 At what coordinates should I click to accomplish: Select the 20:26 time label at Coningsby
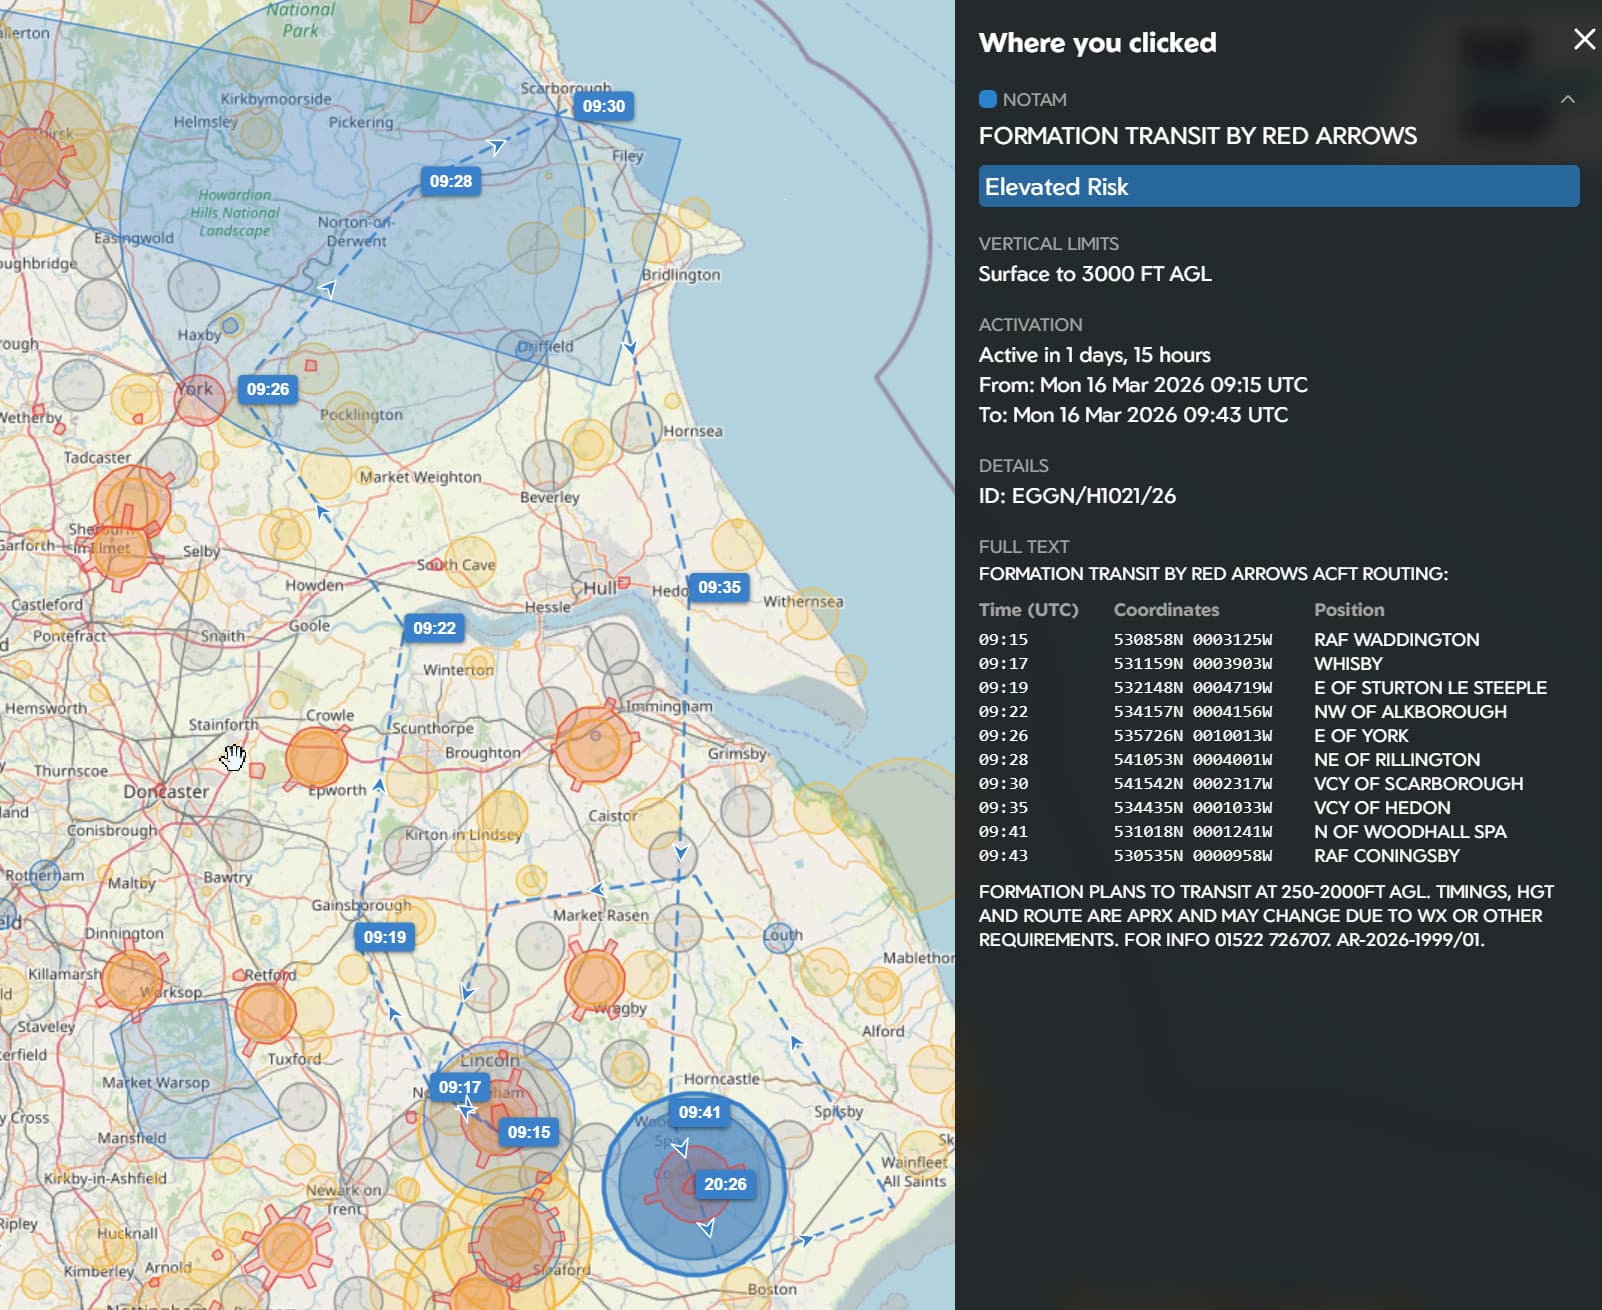pyautogui.click(x=725, y=1184)
